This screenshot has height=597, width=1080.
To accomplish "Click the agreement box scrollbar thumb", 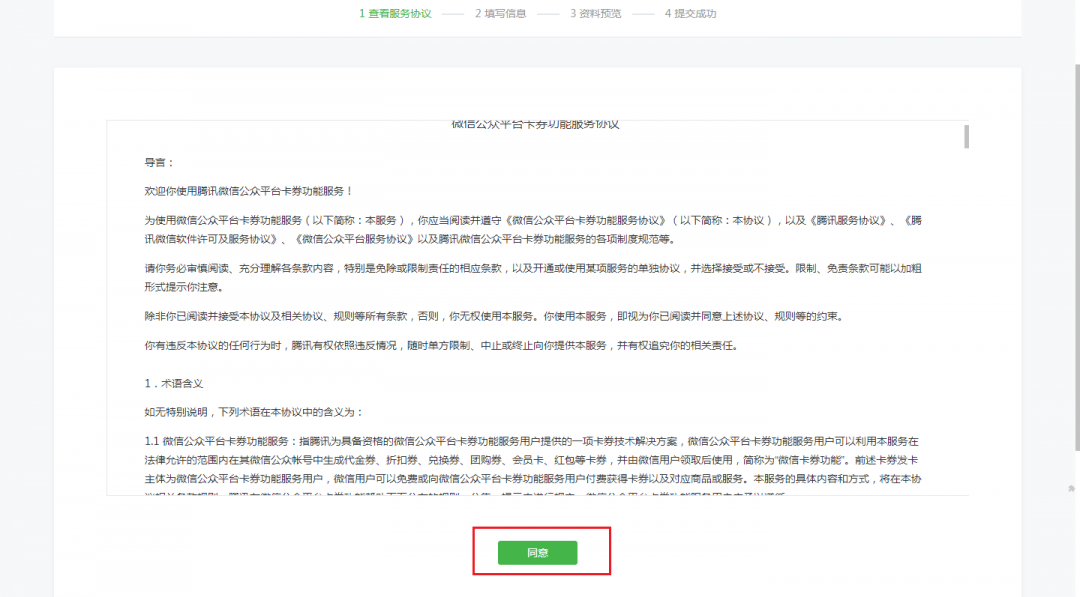I will 965,136.
